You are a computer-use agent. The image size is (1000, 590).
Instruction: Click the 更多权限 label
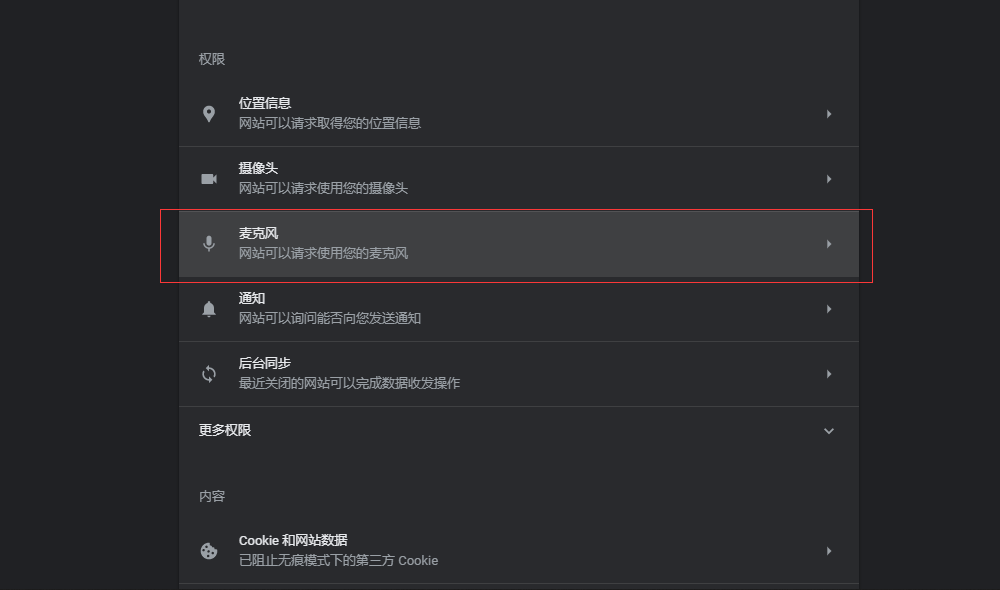225,430
